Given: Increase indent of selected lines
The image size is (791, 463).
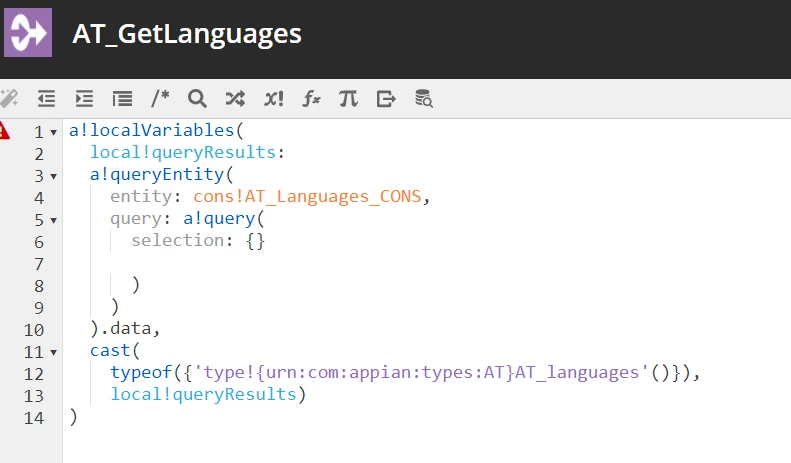Looking at the screenshot, I should (x=84, y=98).
